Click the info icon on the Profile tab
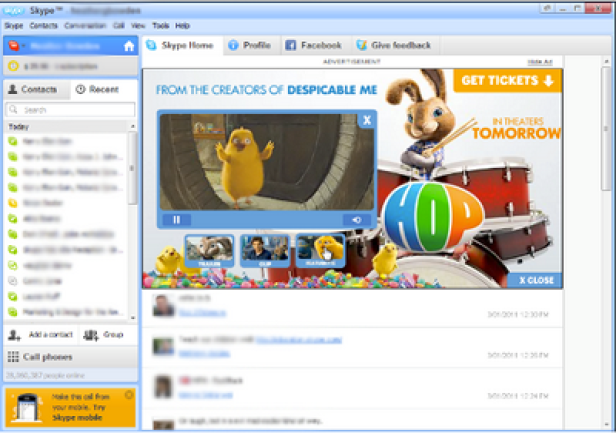616x433 pixels. (233, 45)
